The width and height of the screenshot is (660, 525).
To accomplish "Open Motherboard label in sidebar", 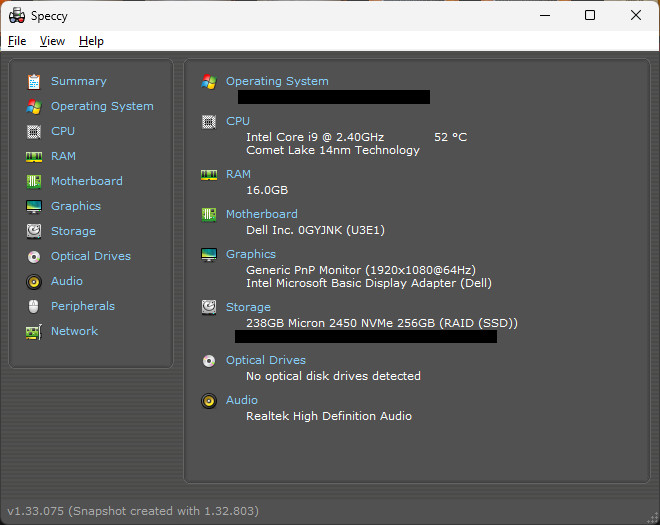I will click(x=87, y=181).
